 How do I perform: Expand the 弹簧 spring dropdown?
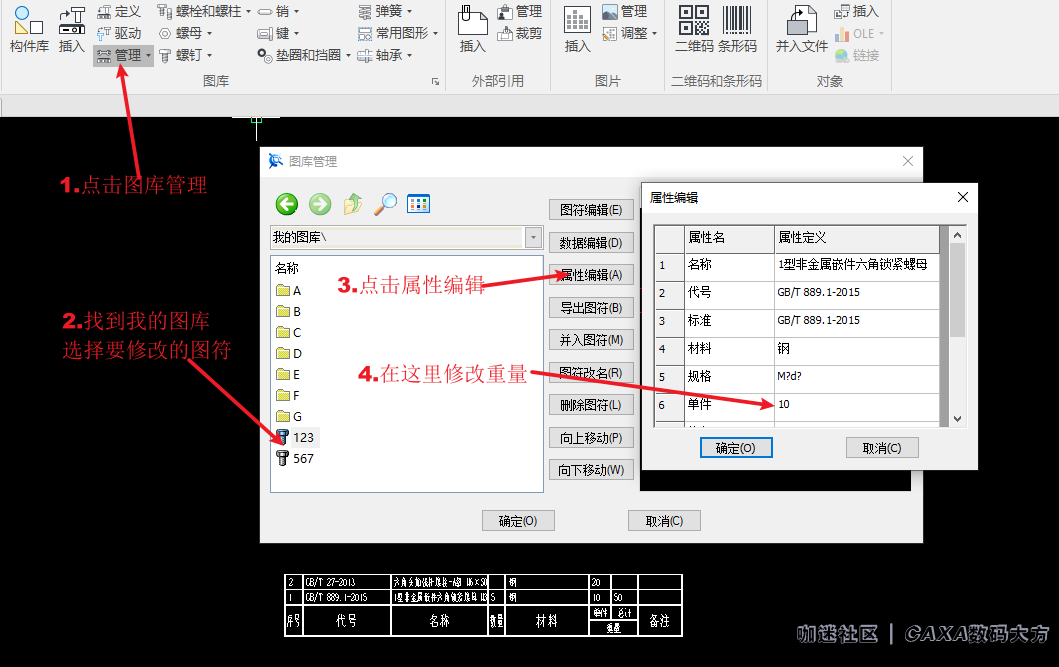point(409,11)
